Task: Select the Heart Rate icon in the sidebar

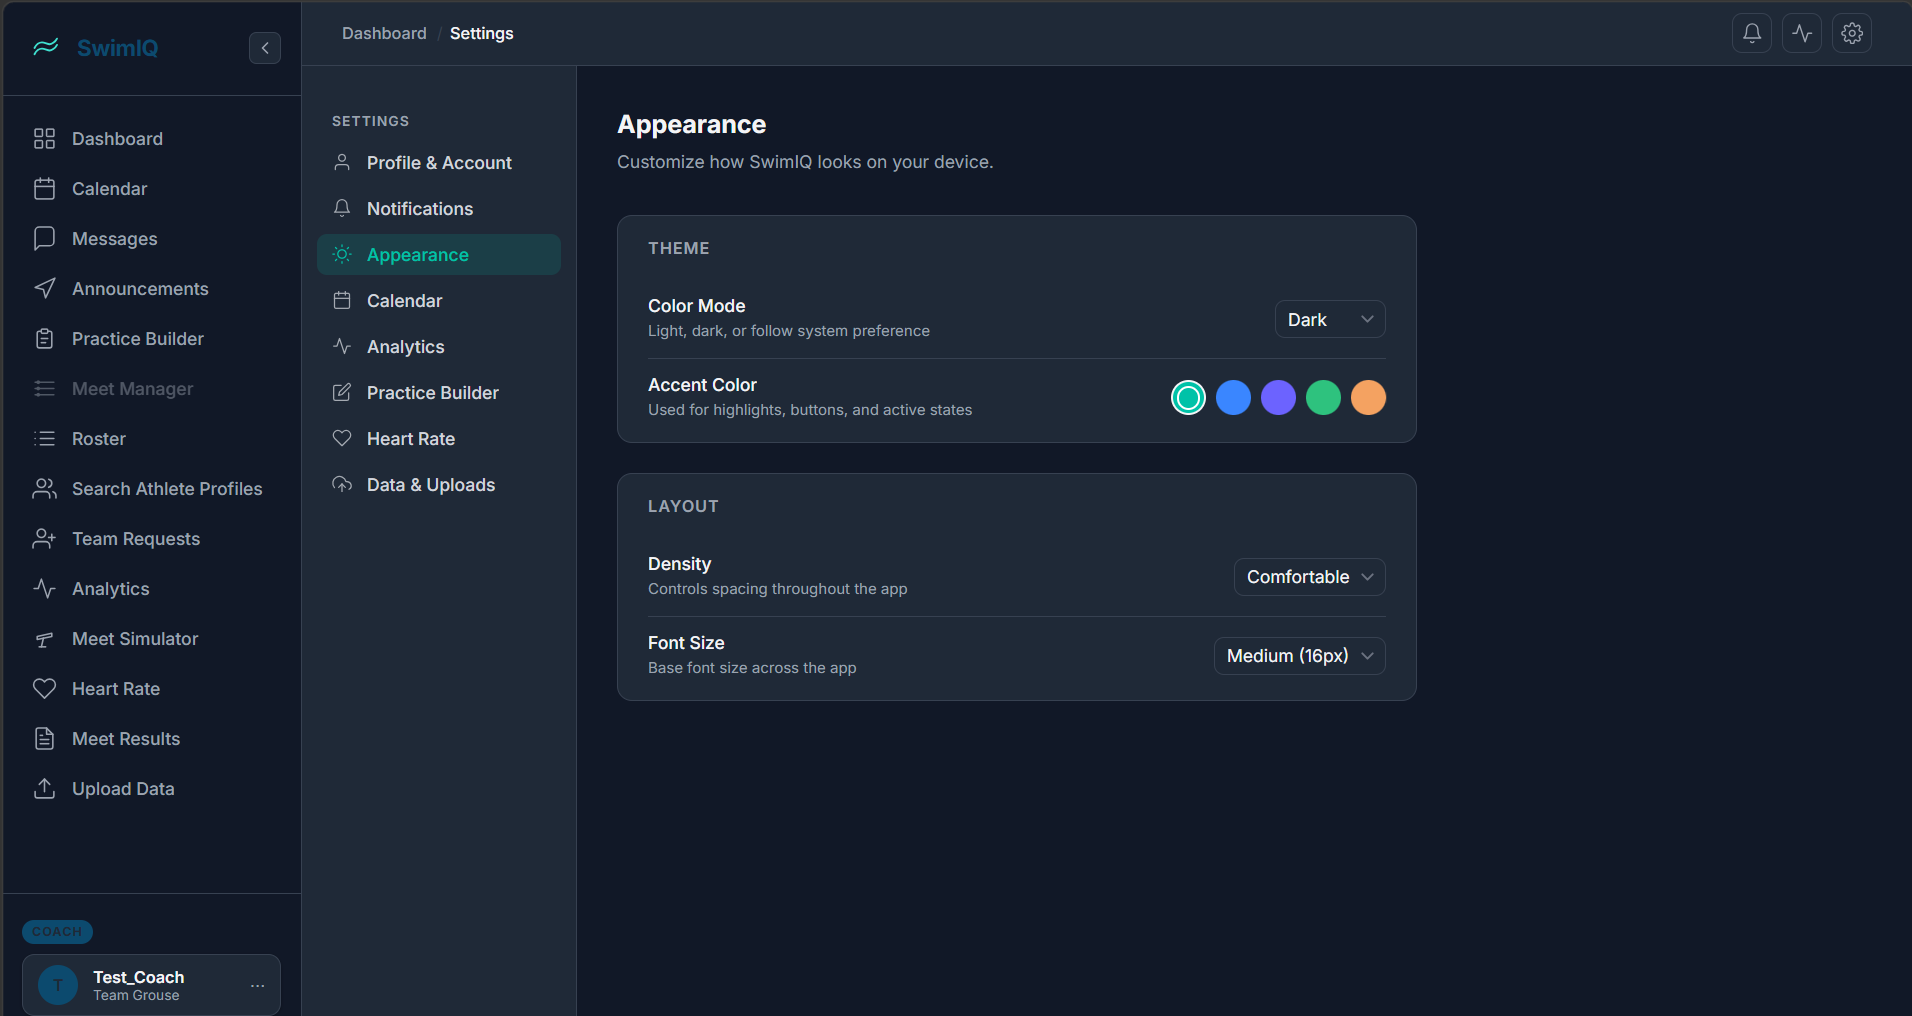Action: point(45,688)
